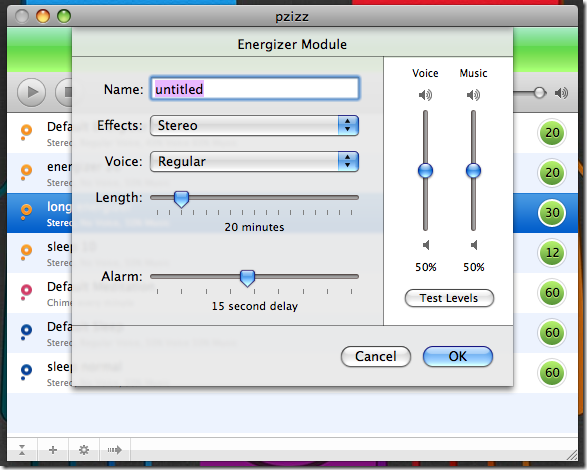Click the orange minimize window button
Viewport: 587px width, 470px height.
[x=43, y=16]
